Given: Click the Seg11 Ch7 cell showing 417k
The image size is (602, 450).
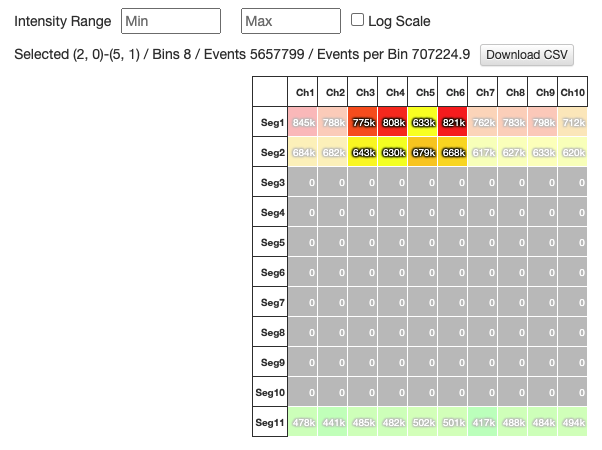Looking at the screenshot, I should tap(483, 423).
